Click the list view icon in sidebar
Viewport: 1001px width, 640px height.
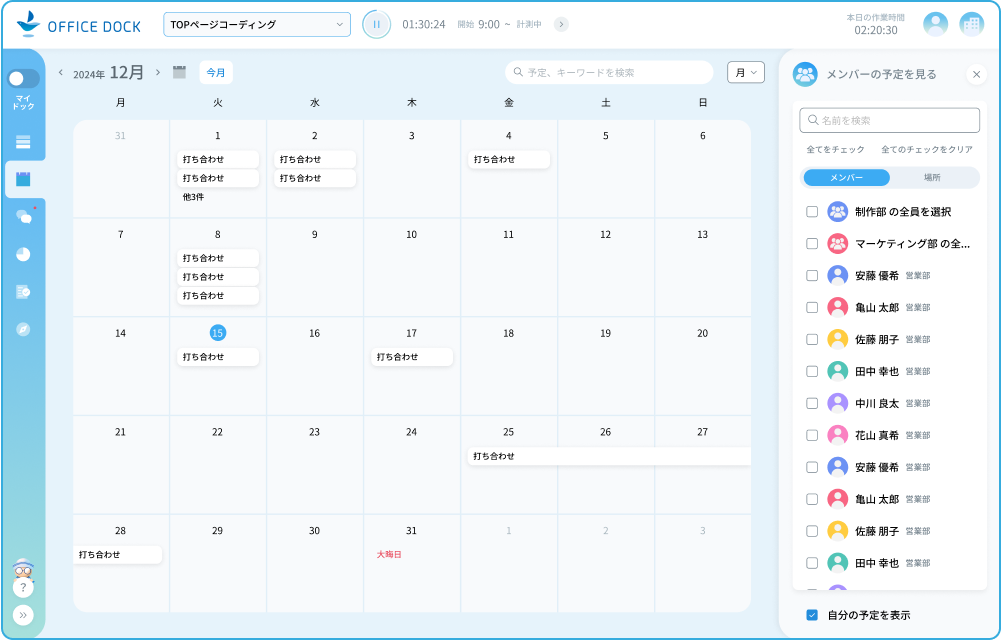[23, 142]
